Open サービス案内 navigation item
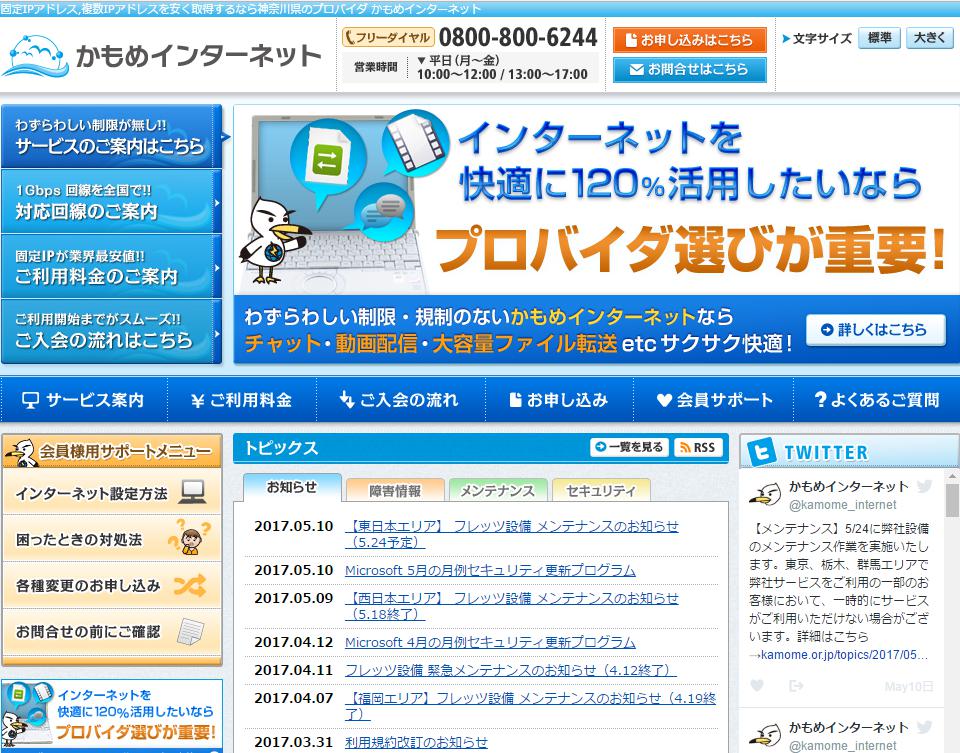The image size is (960, 753). pos(83,400)
